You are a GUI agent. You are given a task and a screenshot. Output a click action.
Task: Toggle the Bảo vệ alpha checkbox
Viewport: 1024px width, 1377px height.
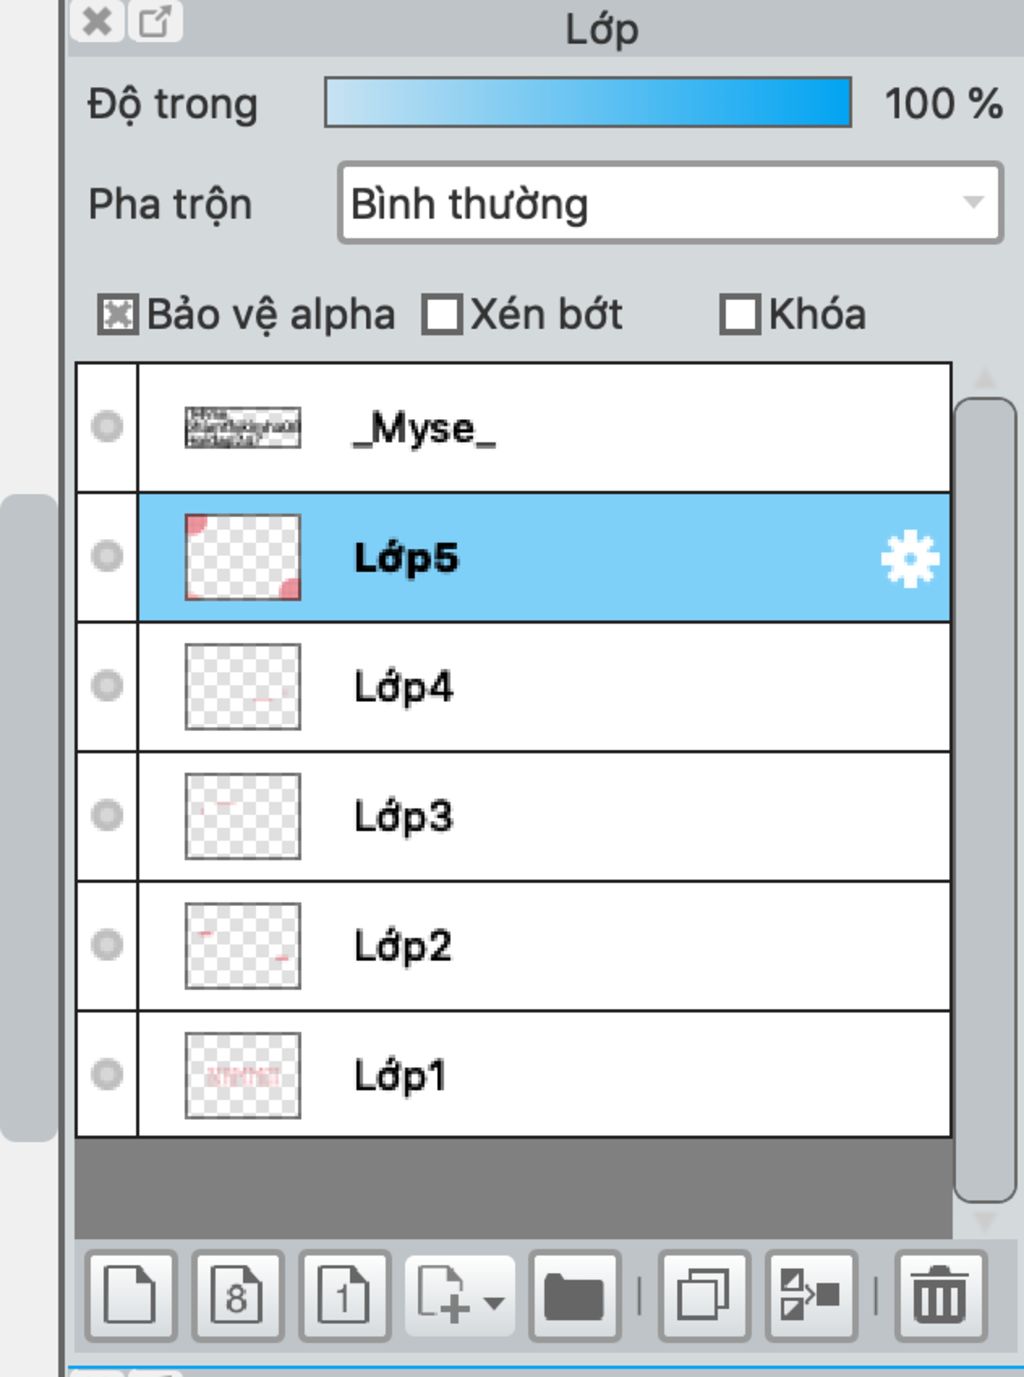(x=117, y=315)
